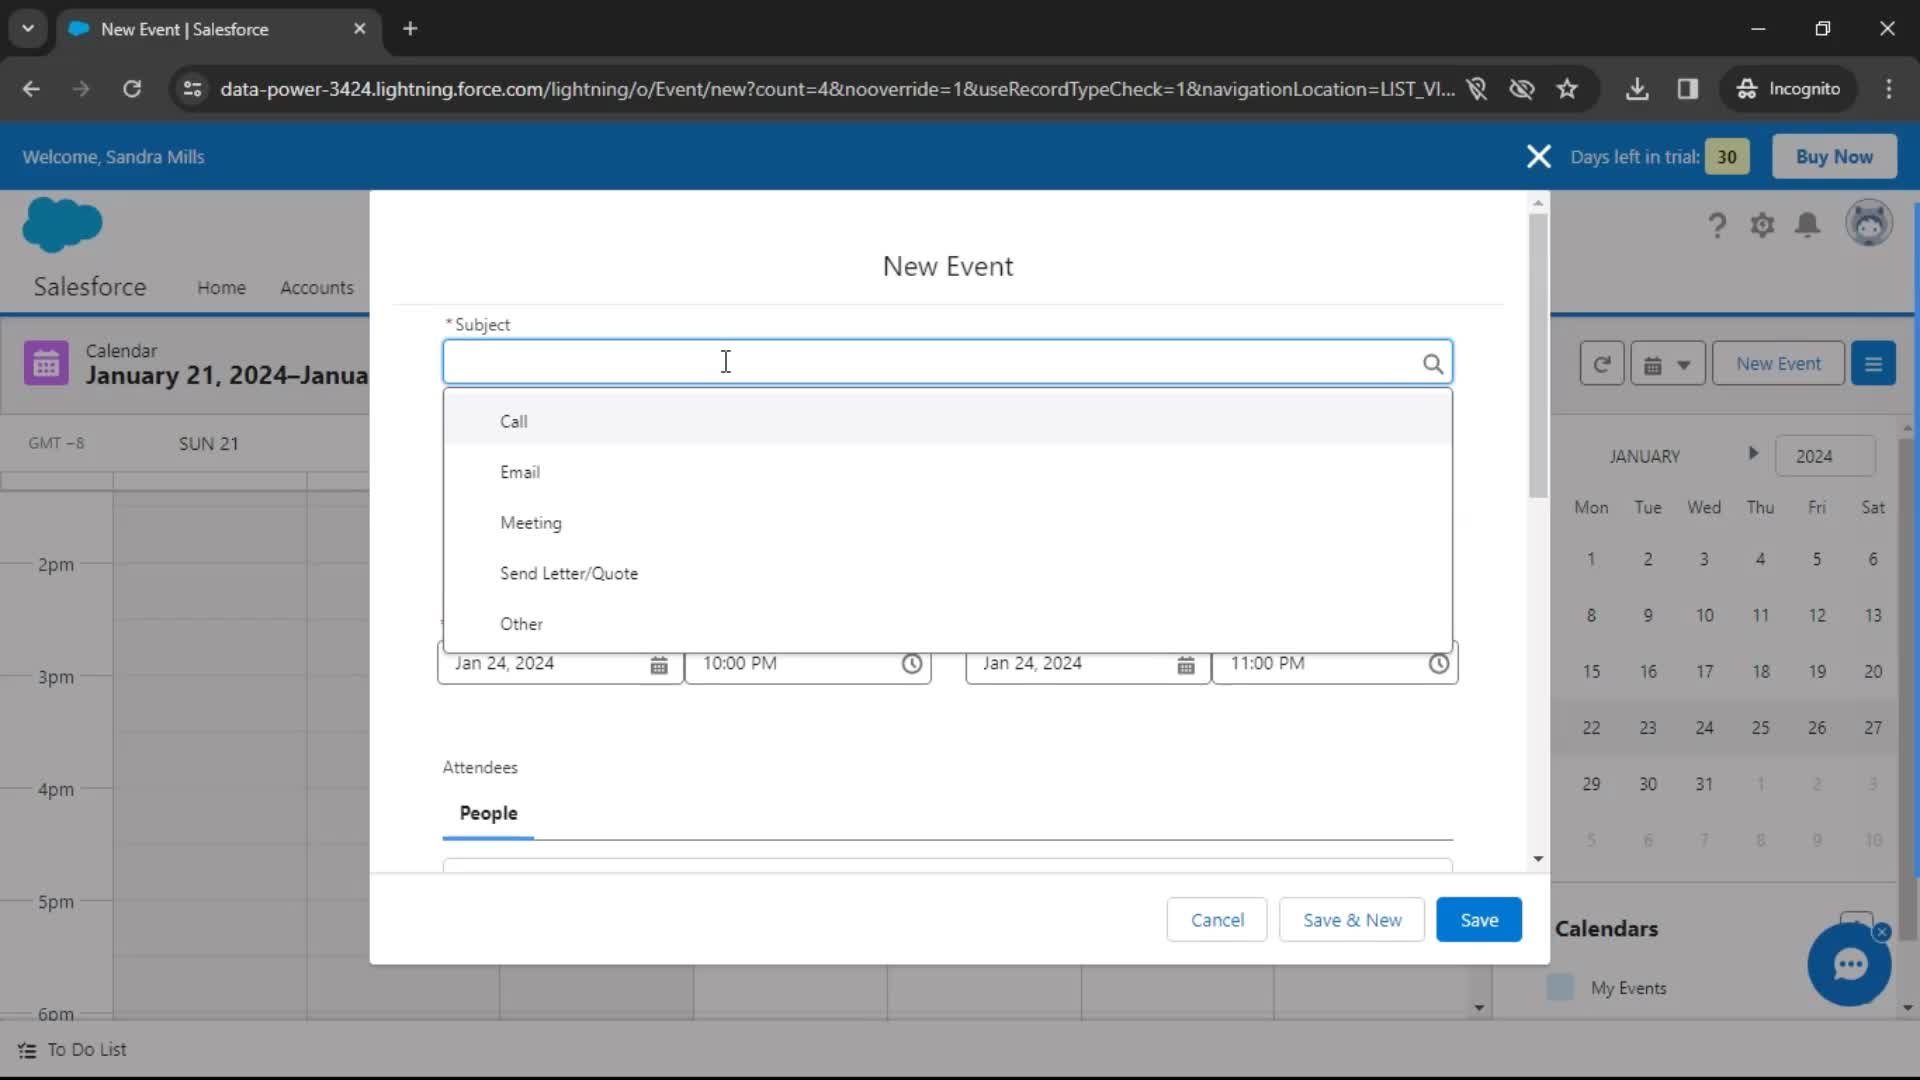The width and height of the screenshot is (1920, 1080).
Task: Click the start date field Jan 24, 2024
Action: coord(560,664)
